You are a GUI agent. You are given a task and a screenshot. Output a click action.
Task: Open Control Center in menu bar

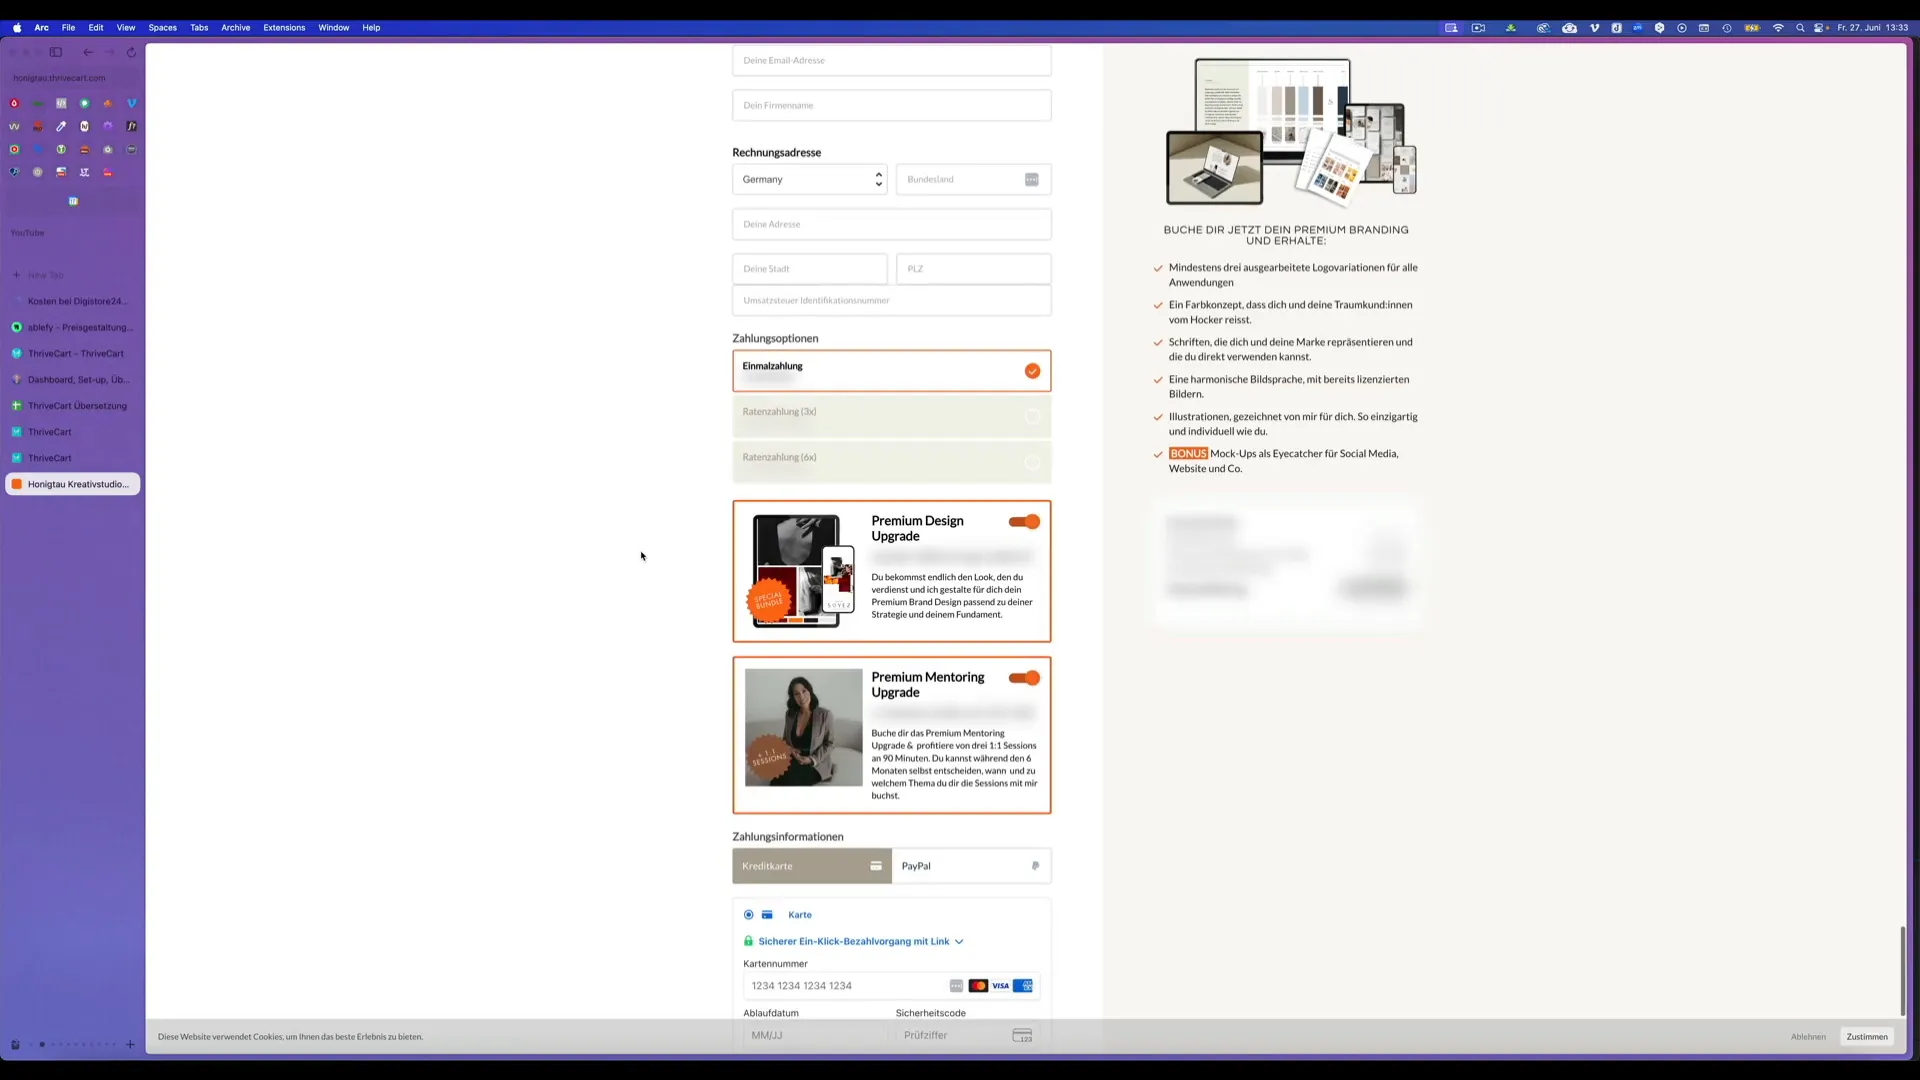coord(1819,28)
